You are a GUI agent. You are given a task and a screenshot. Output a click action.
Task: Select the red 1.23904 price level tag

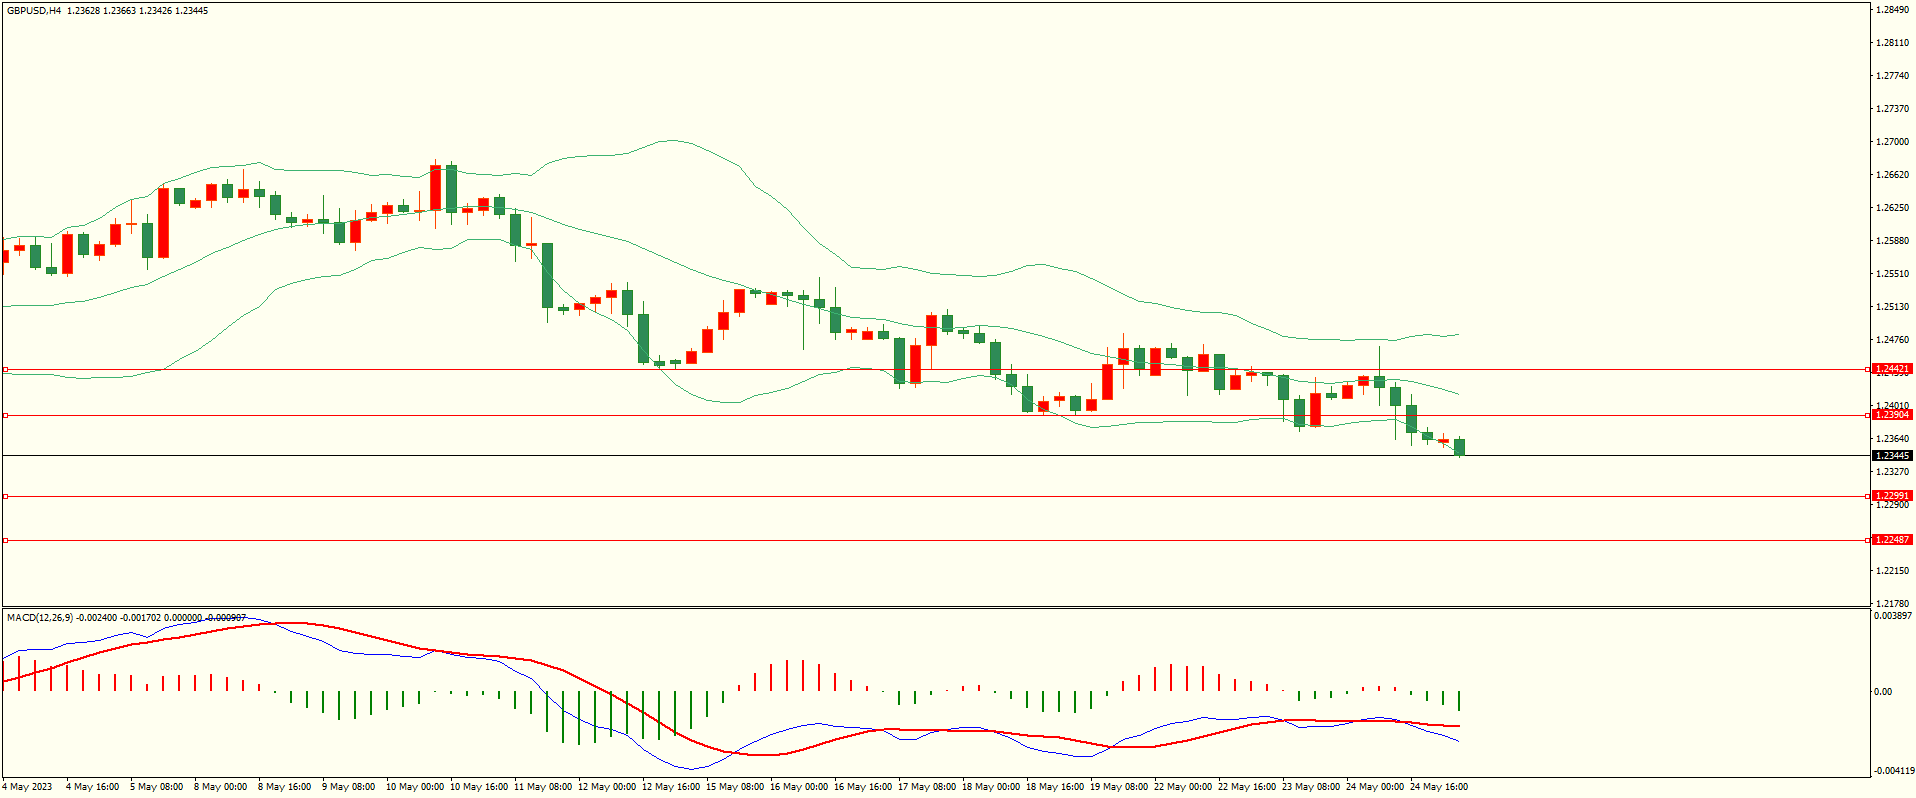click(1891, 415)
